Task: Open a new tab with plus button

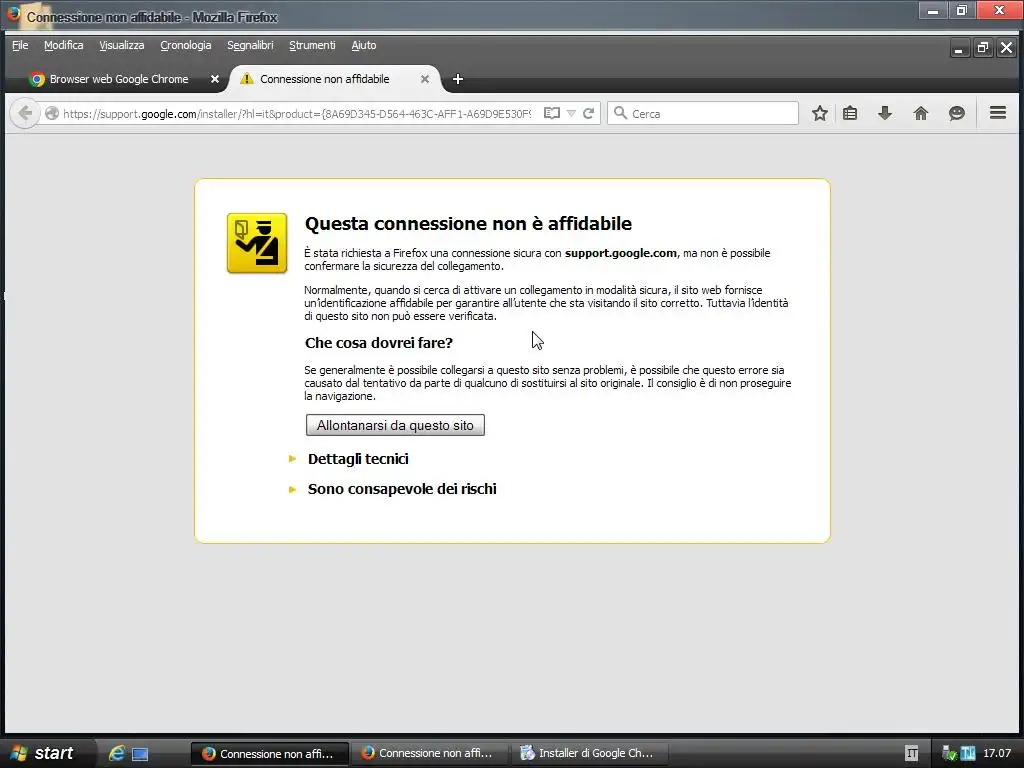Action: click(458, 79)
